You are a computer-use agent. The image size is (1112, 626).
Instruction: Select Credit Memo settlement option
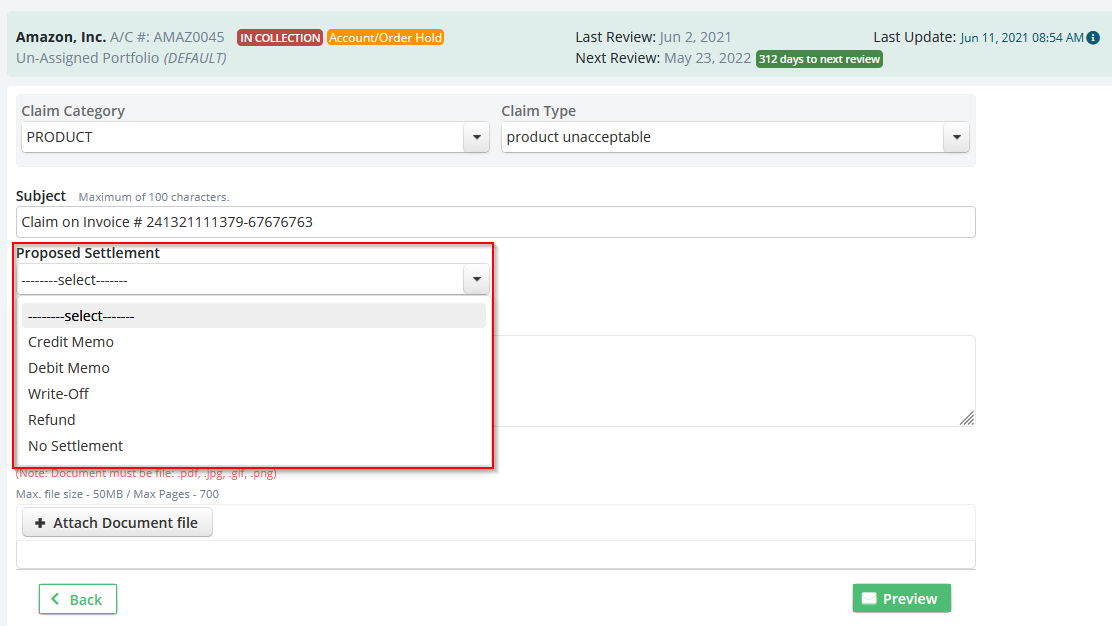click(x=254, y=342)
